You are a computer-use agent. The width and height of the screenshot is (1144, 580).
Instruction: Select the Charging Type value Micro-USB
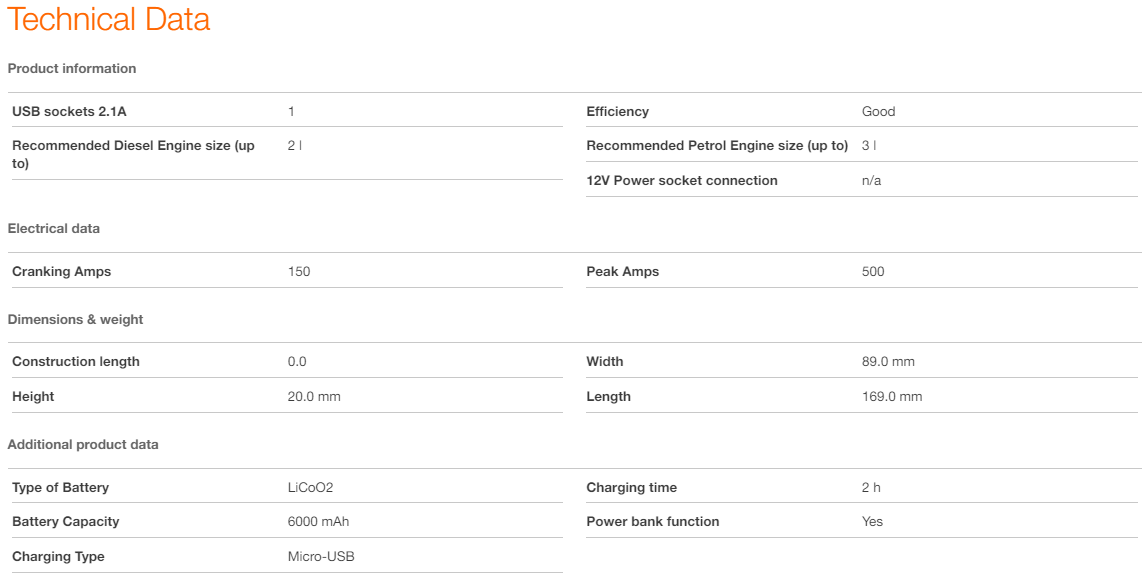[321, 557]
